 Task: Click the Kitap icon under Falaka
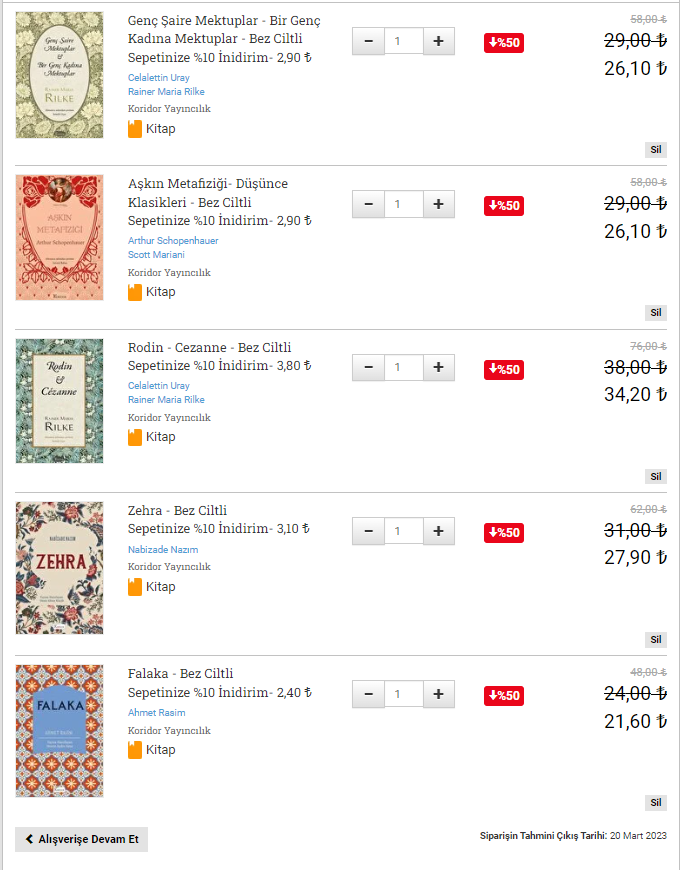pyautogui.click(x=135, y=750)
